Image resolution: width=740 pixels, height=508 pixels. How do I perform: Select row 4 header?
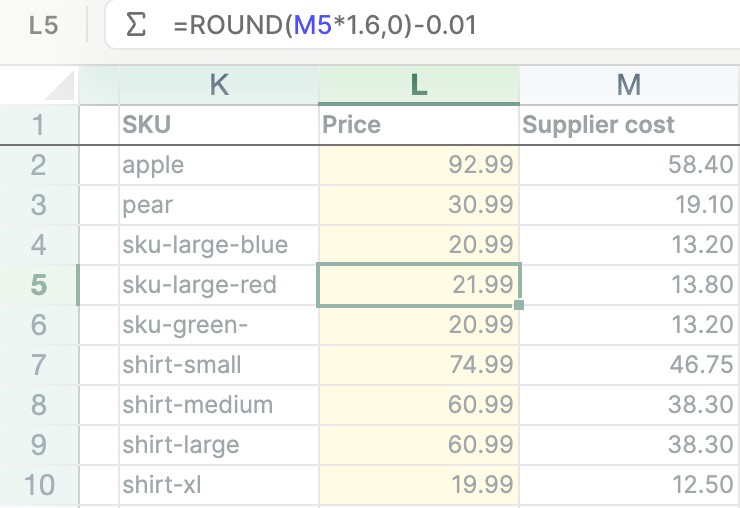[39, 245]
